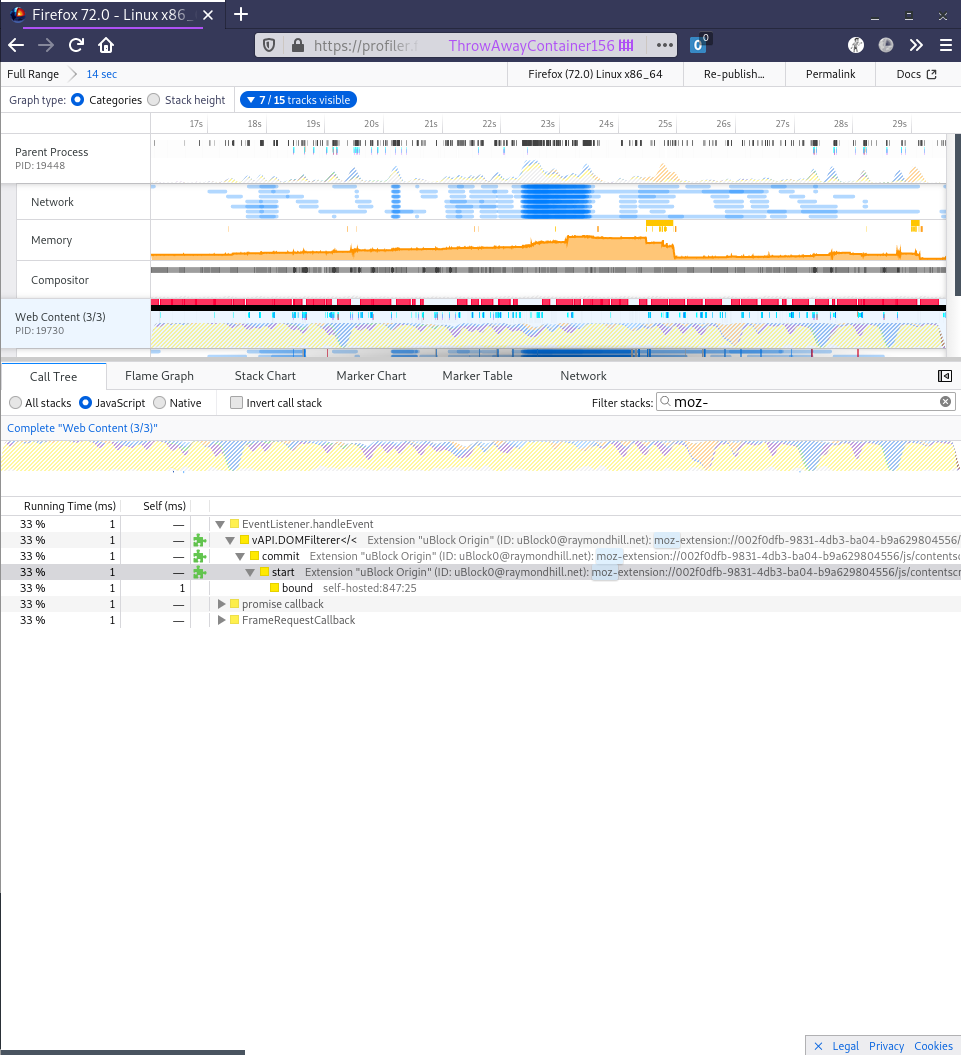Click the Permalink button
This screenshot has width=961, height=1055.
tap(830, 74)
